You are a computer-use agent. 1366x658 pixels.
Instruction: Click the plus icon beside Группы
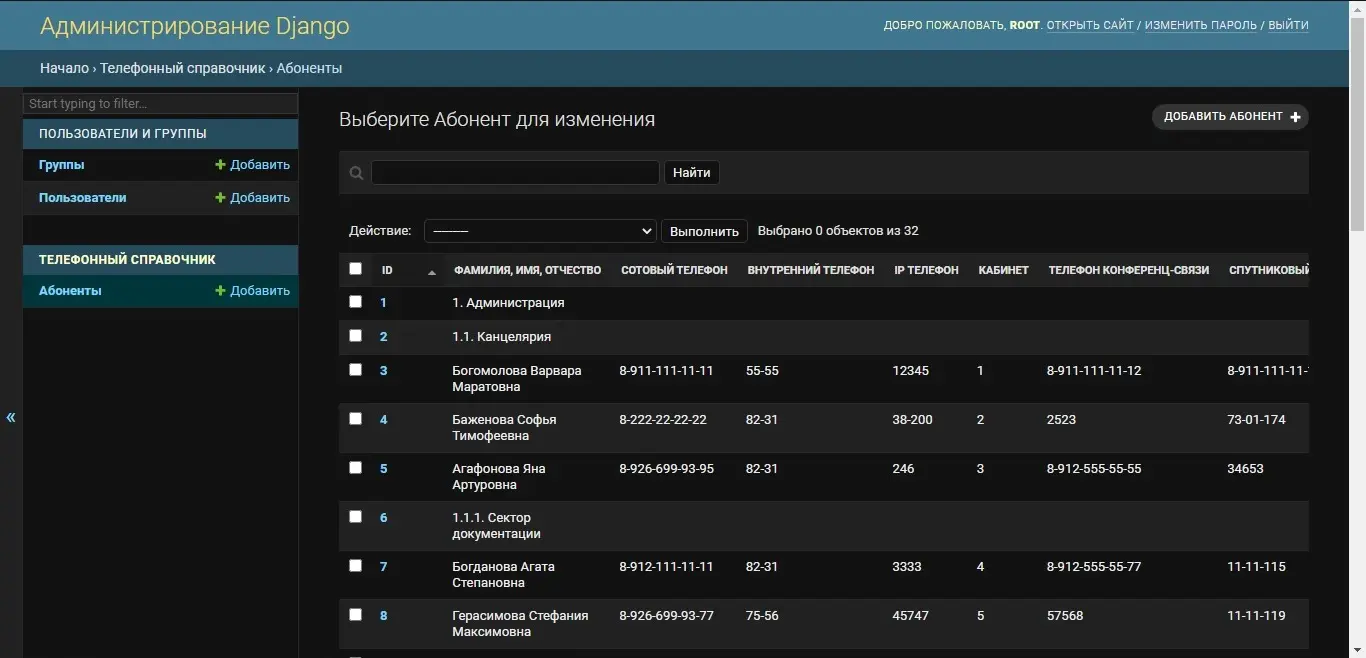tap(221, 165)
